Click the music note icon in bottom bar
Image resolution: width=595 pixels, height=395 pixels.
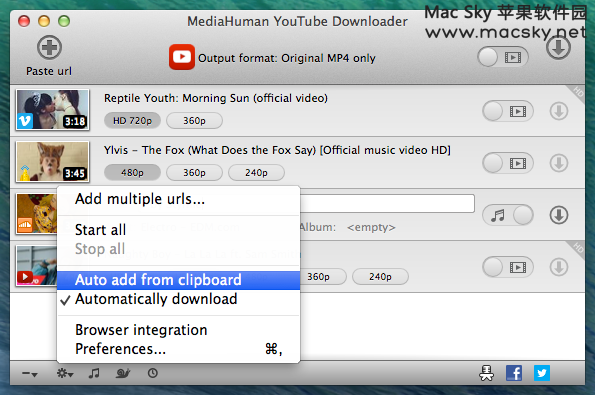pos(94,373)
